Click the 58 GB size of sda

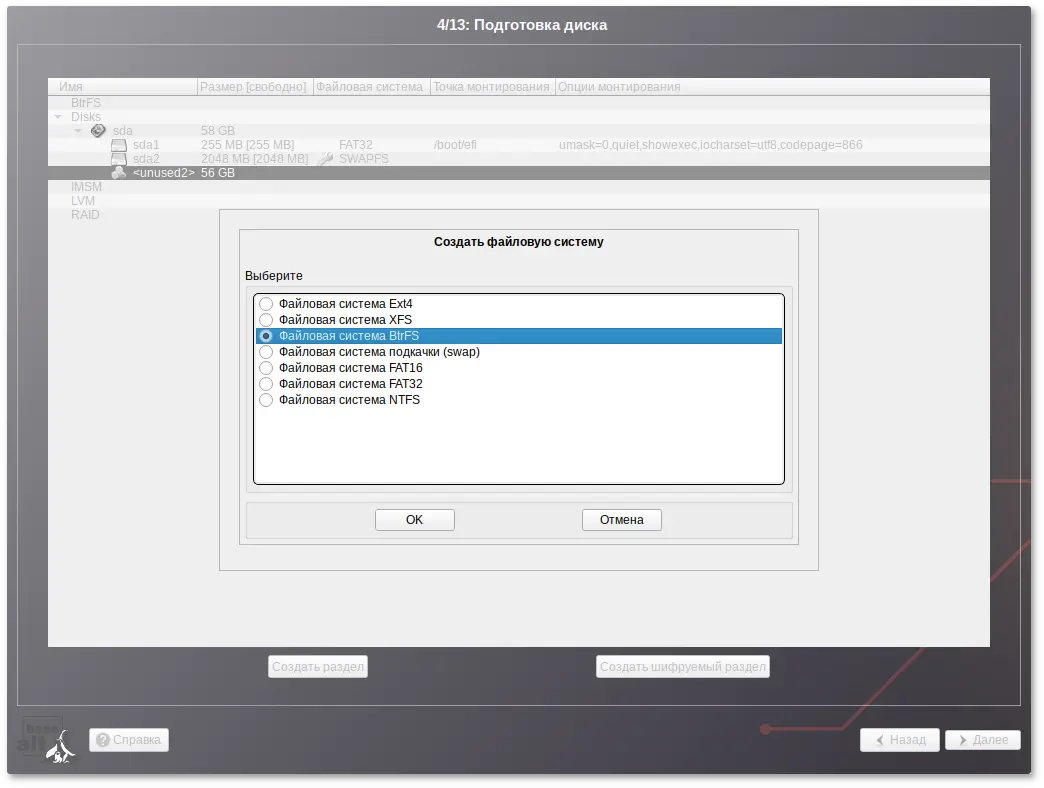(x=218, y=131)
